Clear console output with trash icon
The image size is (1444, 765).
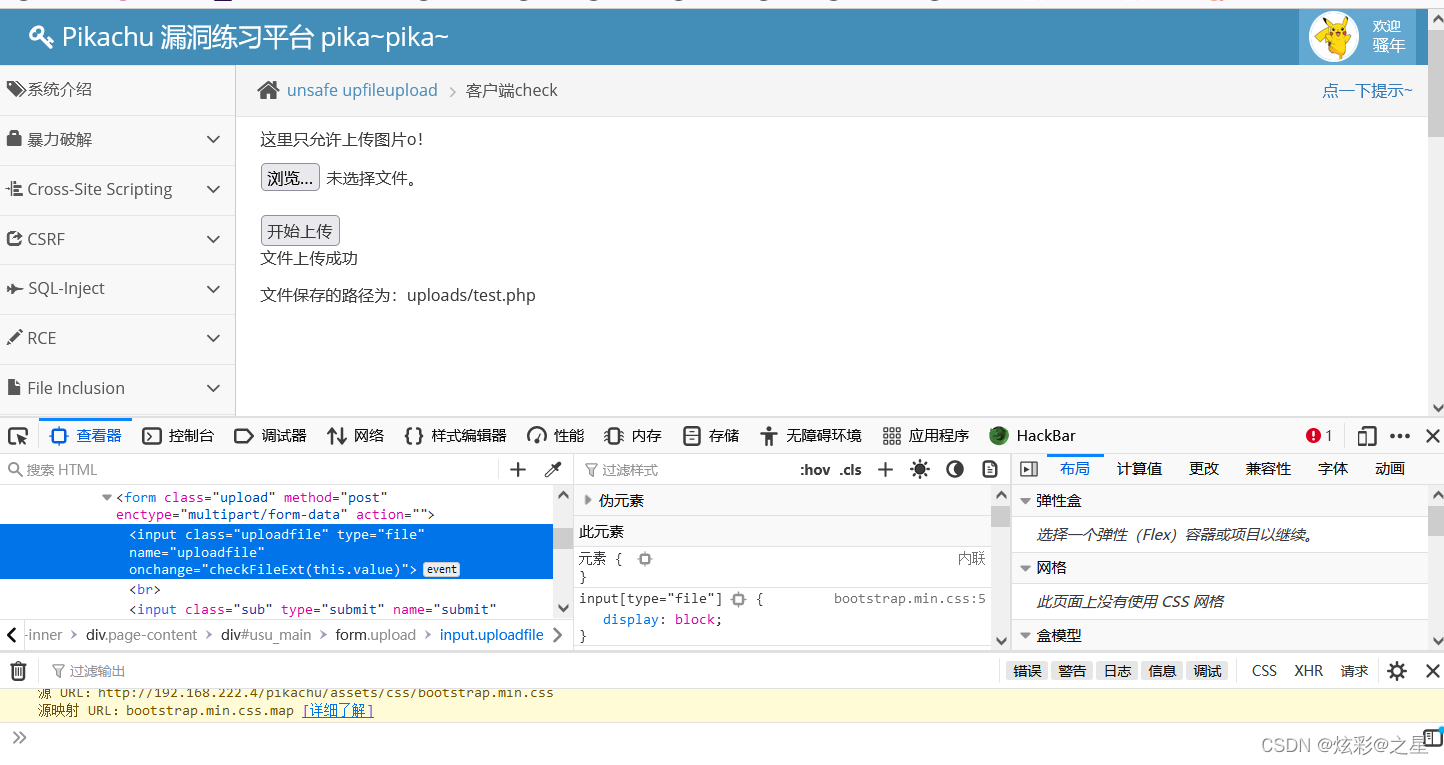click(18, 671)
